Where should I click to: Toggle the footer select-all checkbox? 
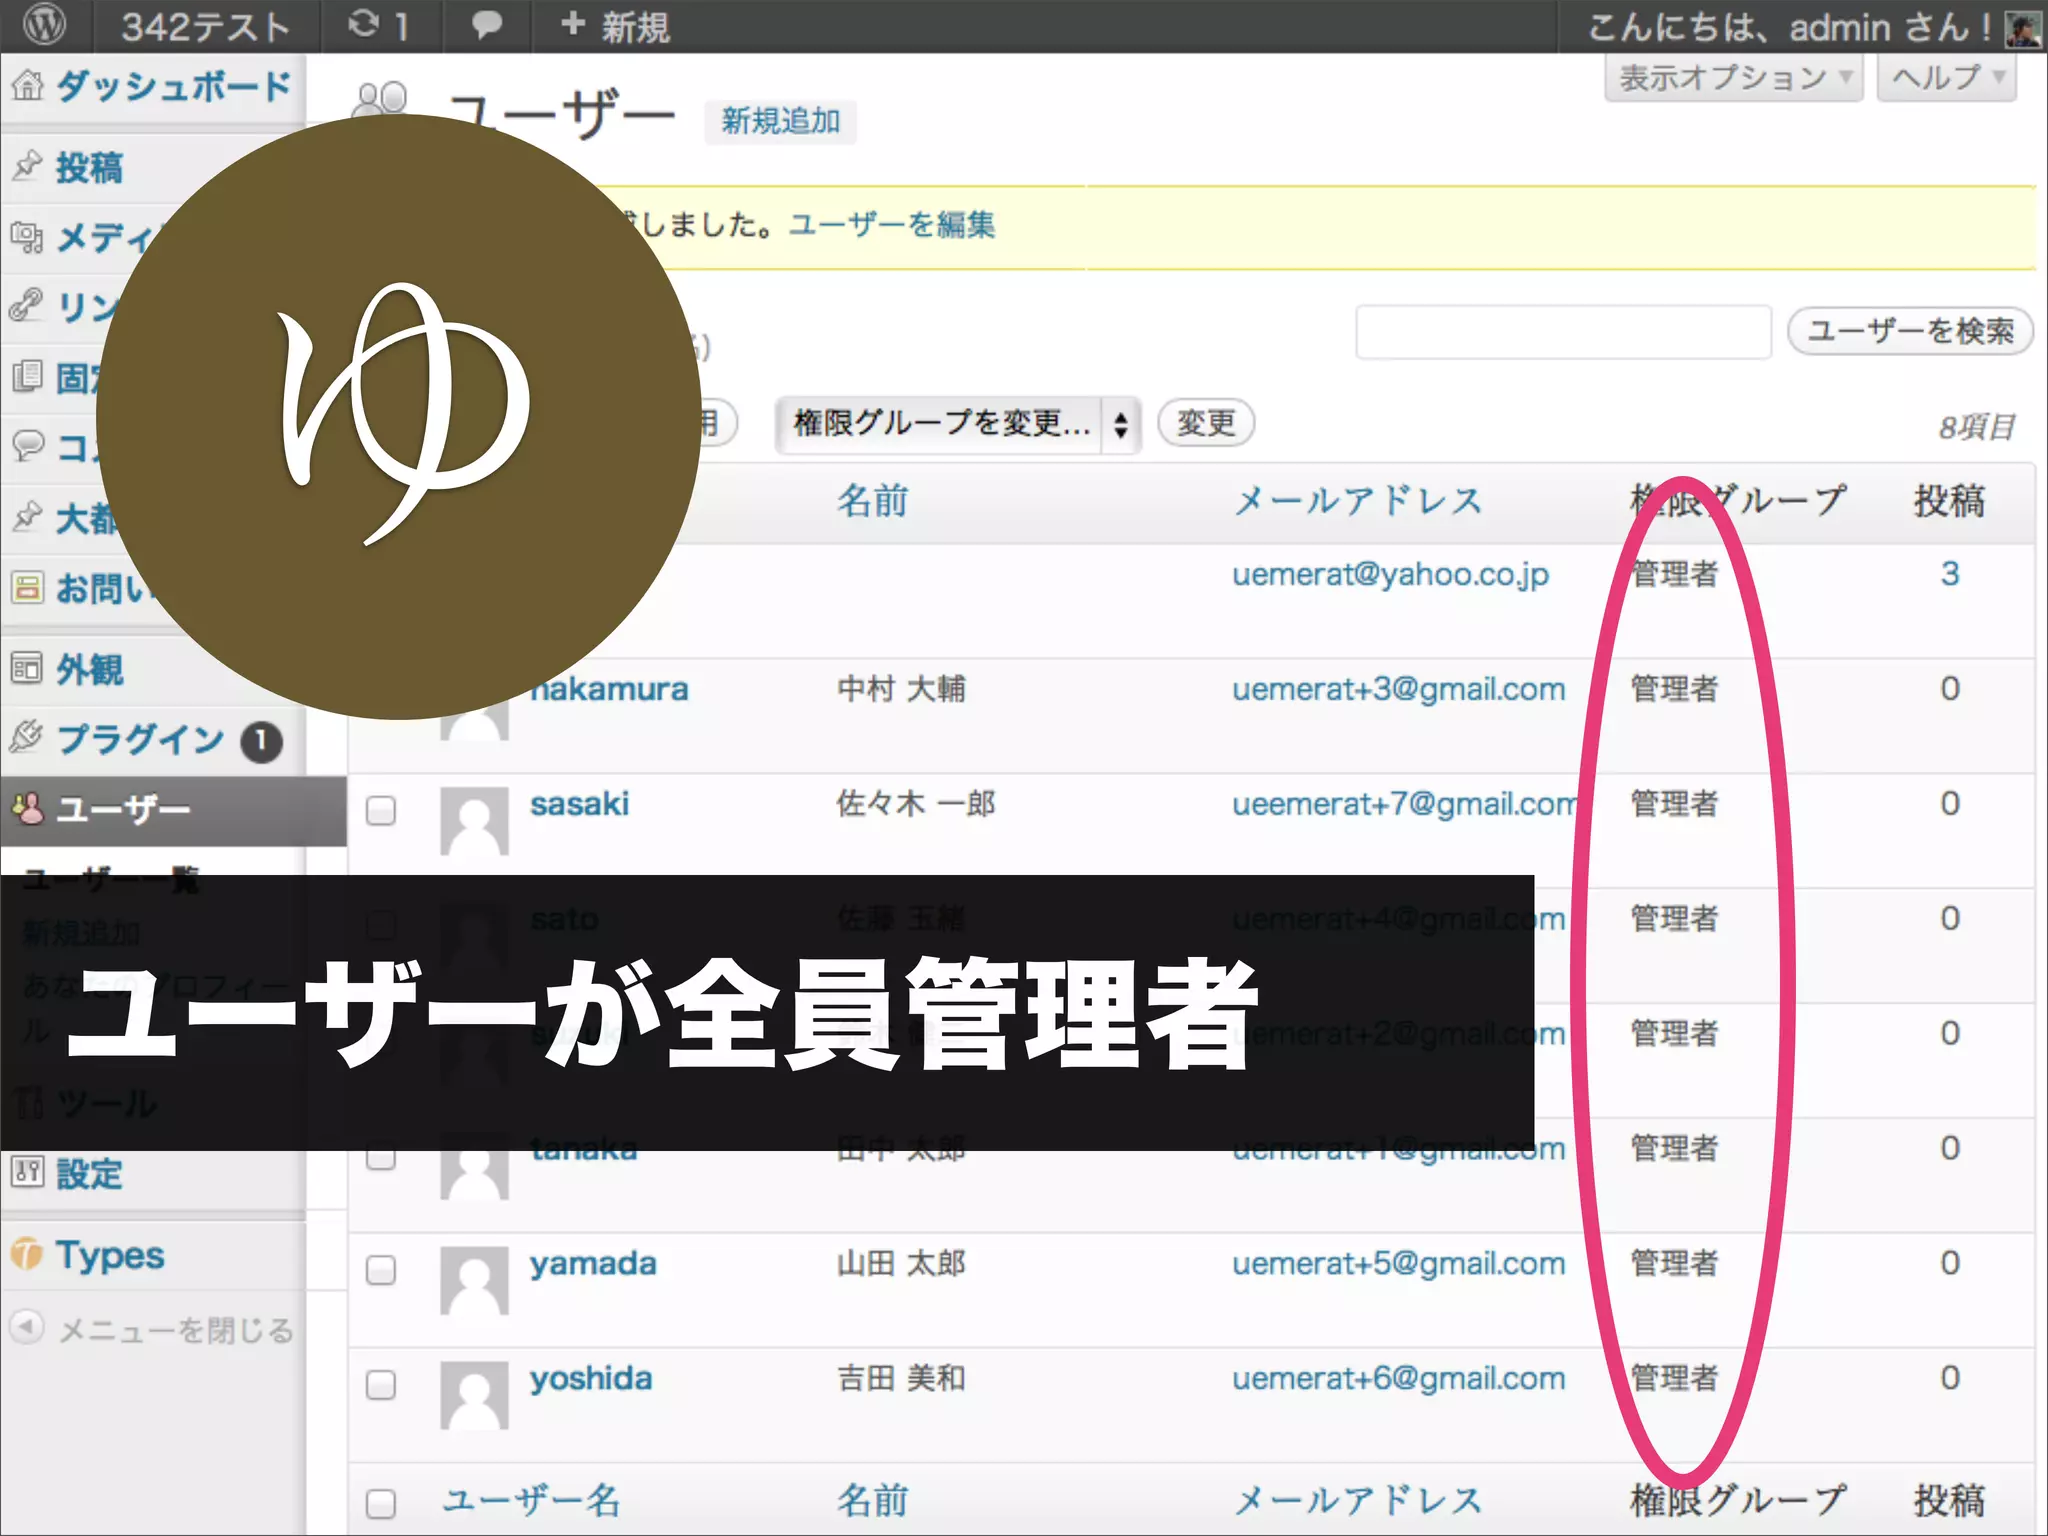tap(381, 1503)
